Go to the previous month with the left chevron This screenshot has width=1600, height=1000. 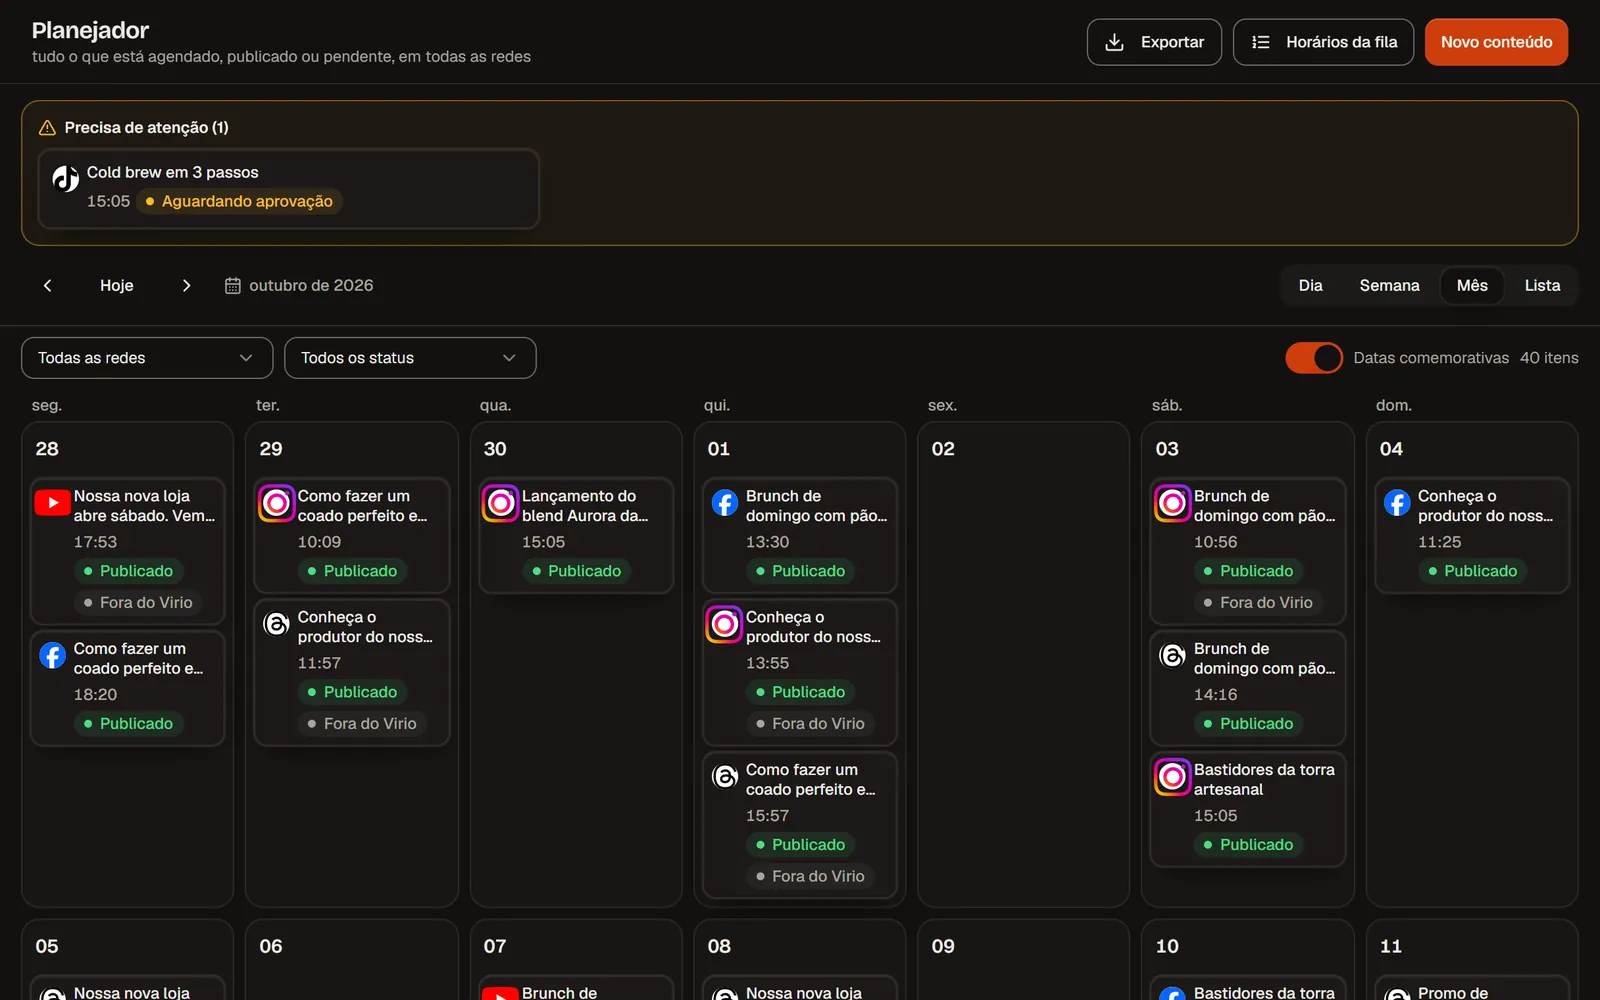[x=47, y=285]
